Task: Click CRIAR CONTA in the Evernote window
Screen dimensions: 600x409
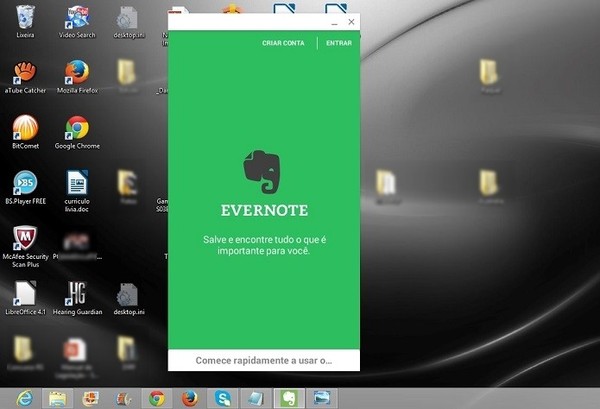Action: pyautogui.click(x=283, y=43)
